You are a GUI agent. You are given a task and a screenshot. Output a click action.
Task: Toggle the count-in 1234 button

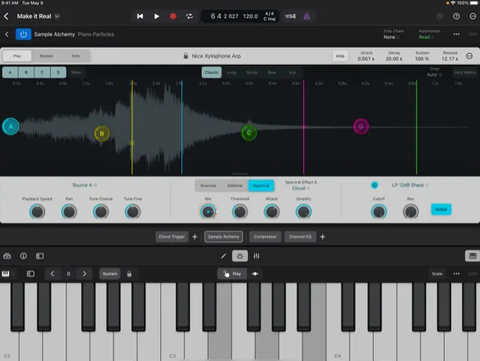290,16
